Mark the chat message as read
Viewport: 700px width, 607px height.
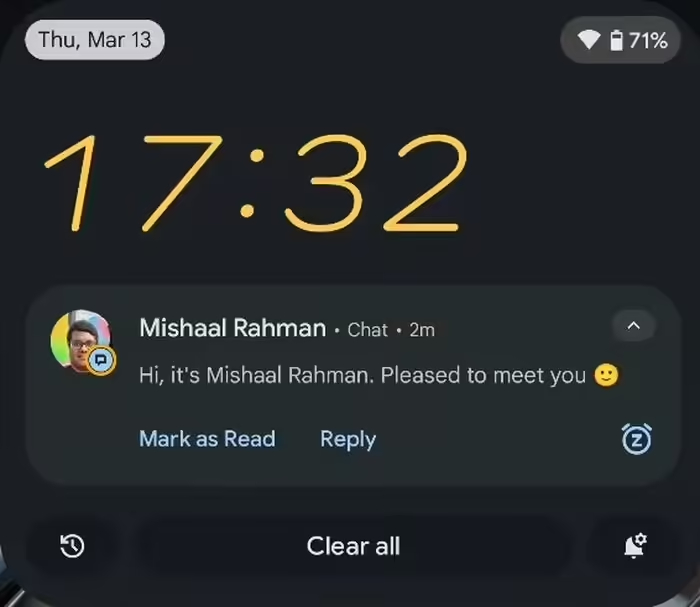click(x=208, y=439)
